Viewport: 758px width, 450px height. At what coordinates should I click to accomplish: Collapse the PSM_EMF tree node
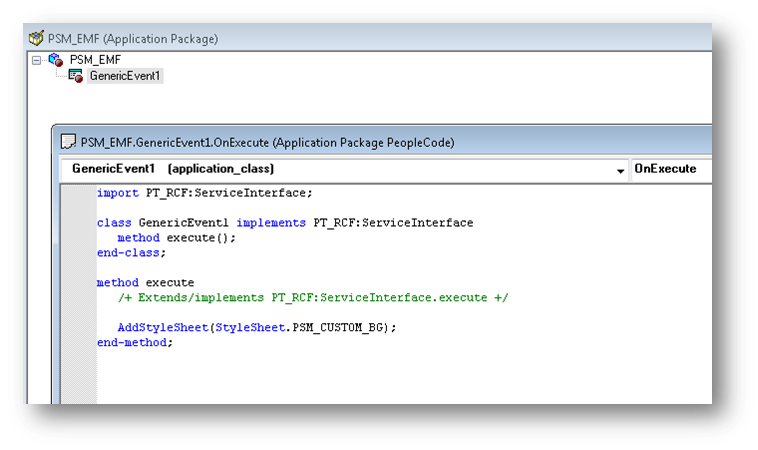tap(36, 60)
